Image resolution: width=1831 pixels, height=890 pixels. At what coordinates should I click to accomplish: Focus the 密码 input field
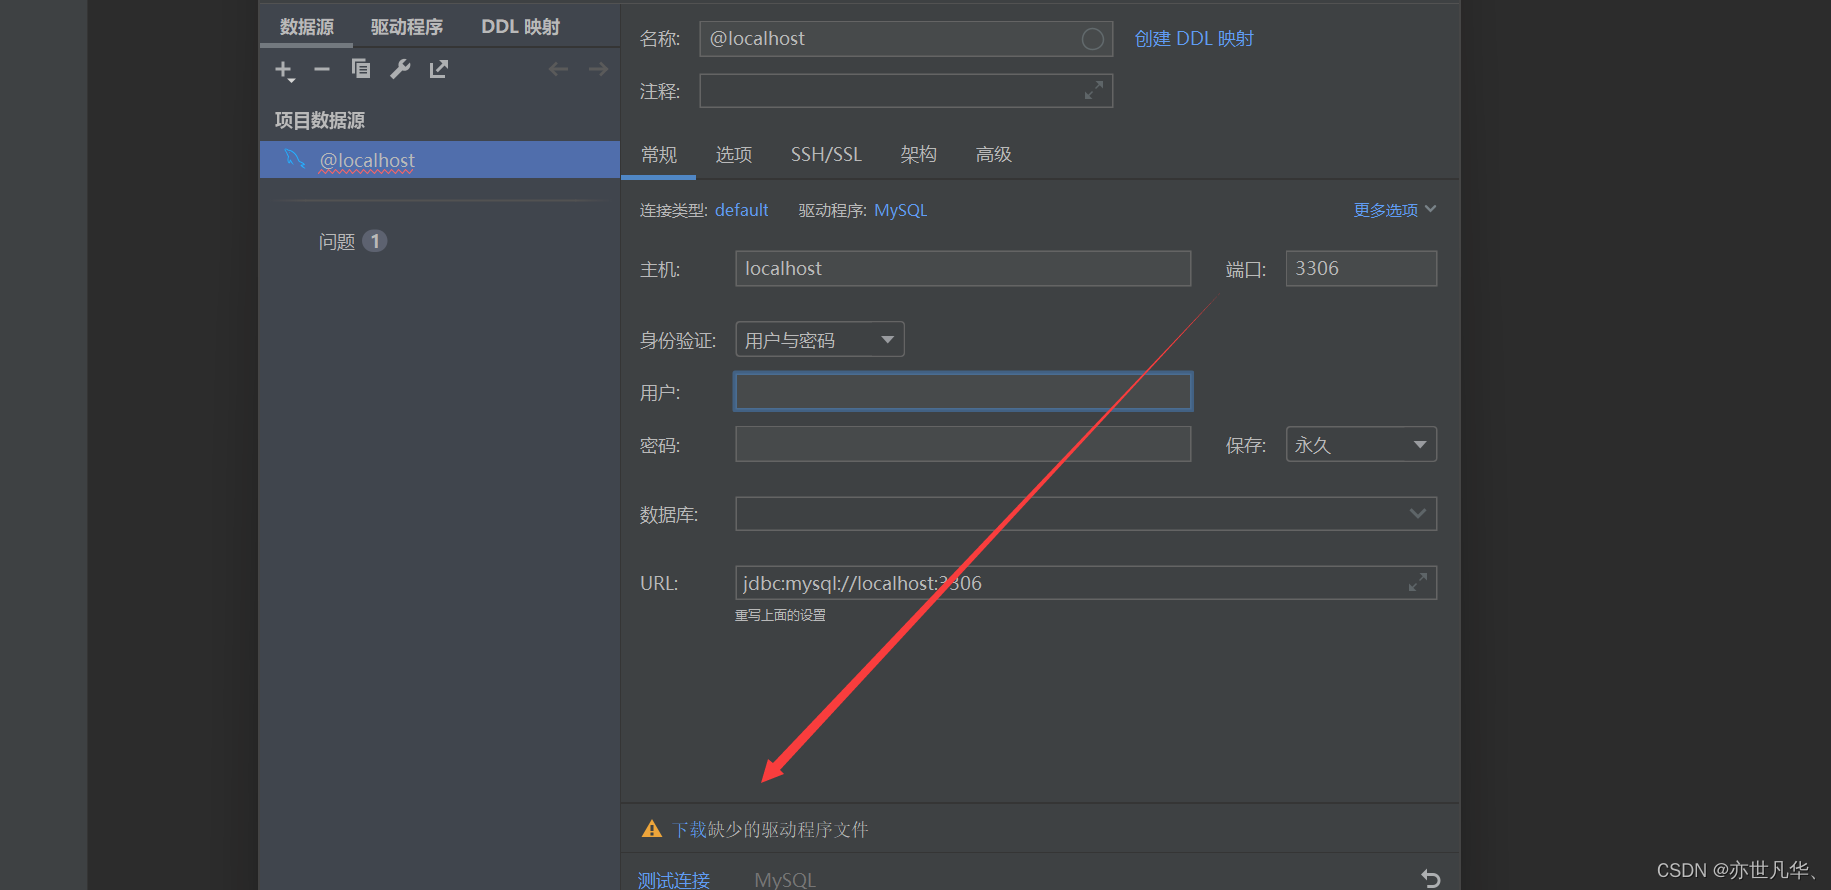pyautogui.click(x=963, y=444)
